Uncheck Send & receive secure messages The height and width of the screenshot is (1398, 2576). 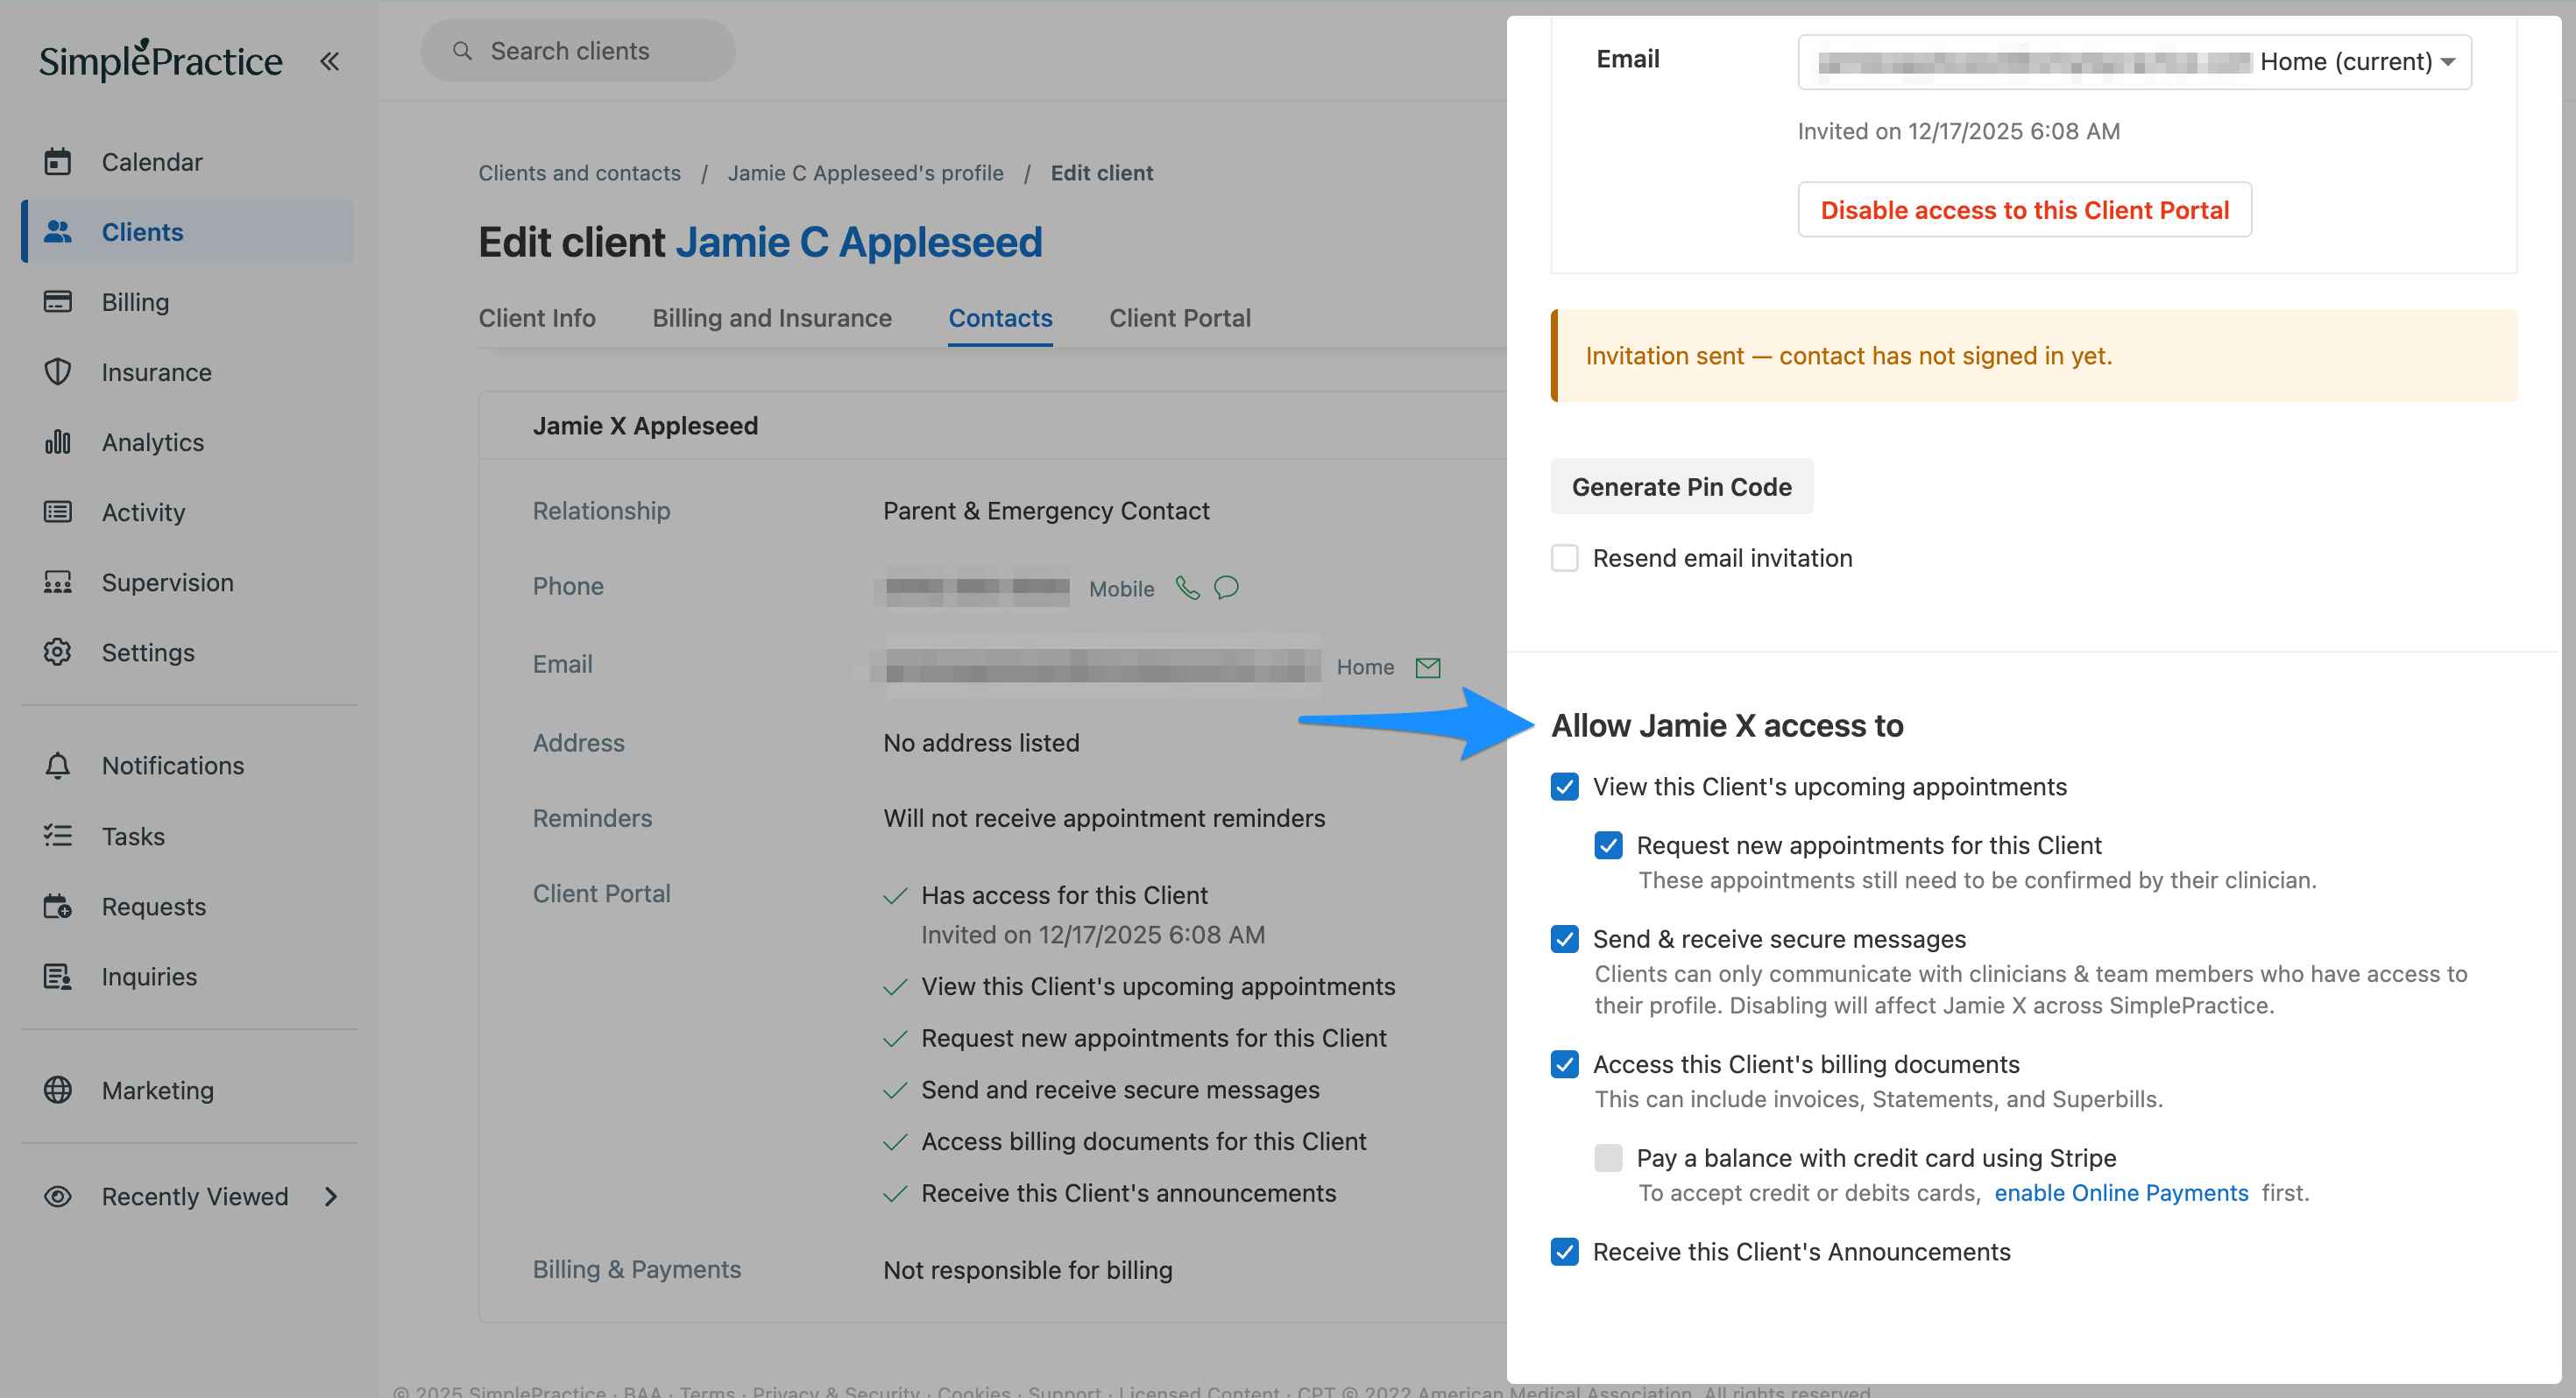tap(1564, 939)
